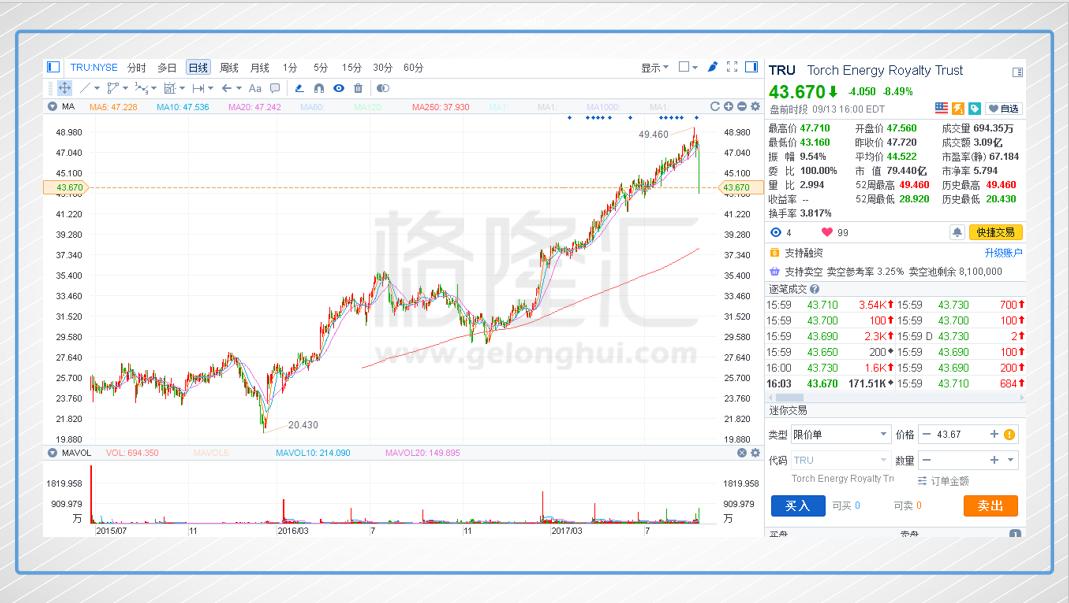Click the US flag market icon

tap(941, 108)
